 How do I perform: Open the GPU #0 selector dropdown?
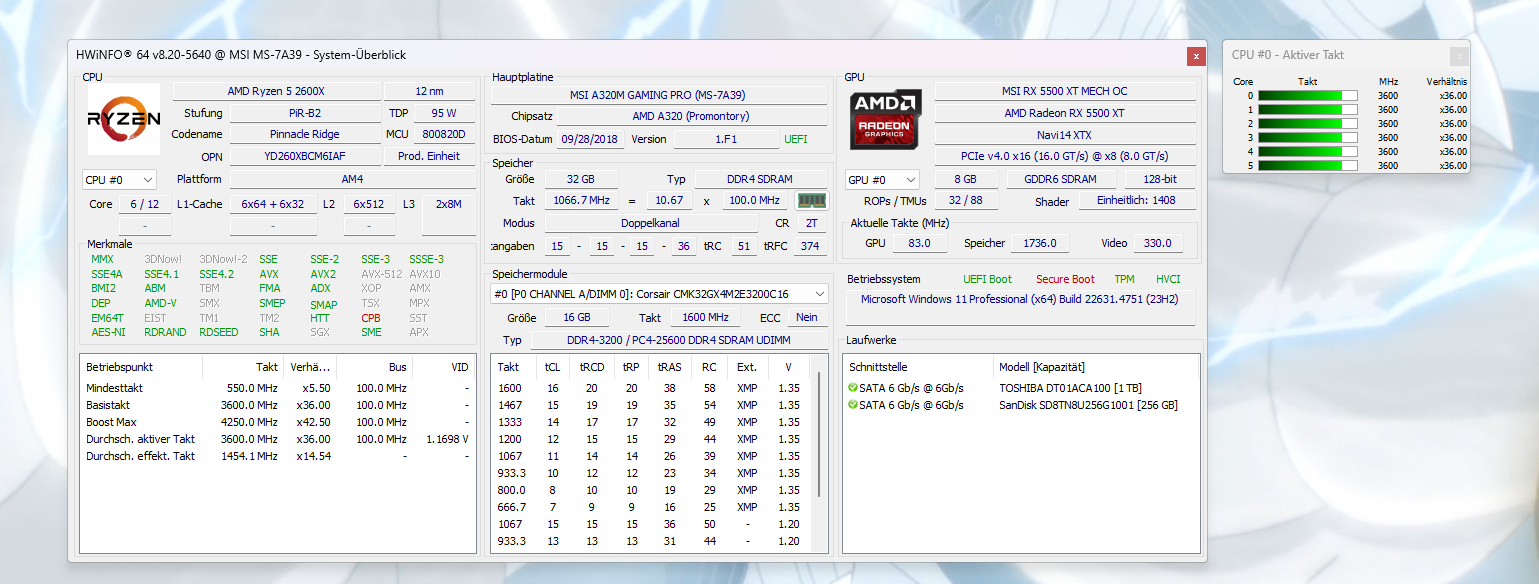coord(882,180)
